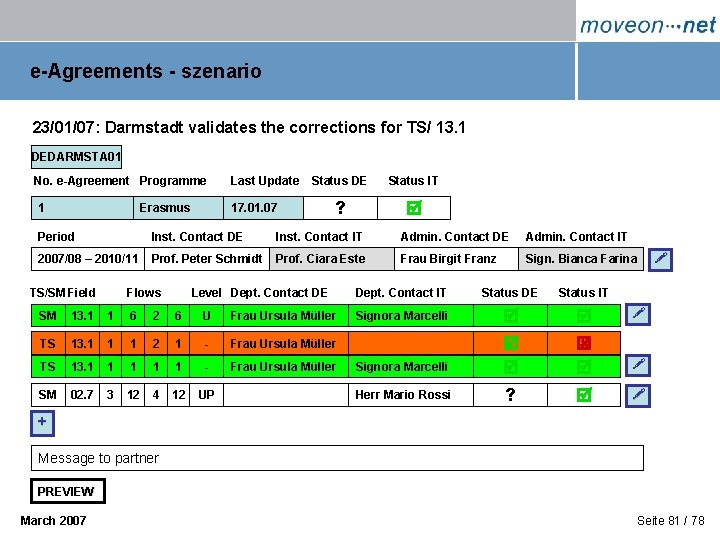
Task: Select Frau Ursula Müller in orange TS row
Action: 286,343
